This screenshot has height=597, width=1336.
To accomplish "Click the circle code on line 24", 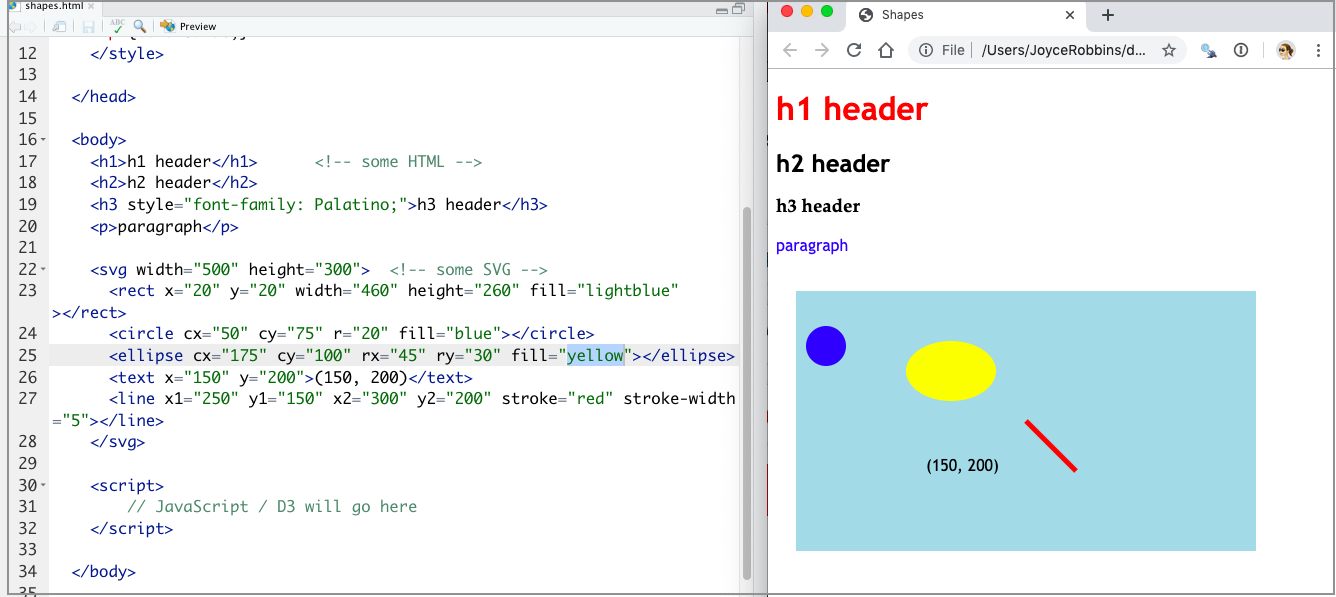I will 352,334.
